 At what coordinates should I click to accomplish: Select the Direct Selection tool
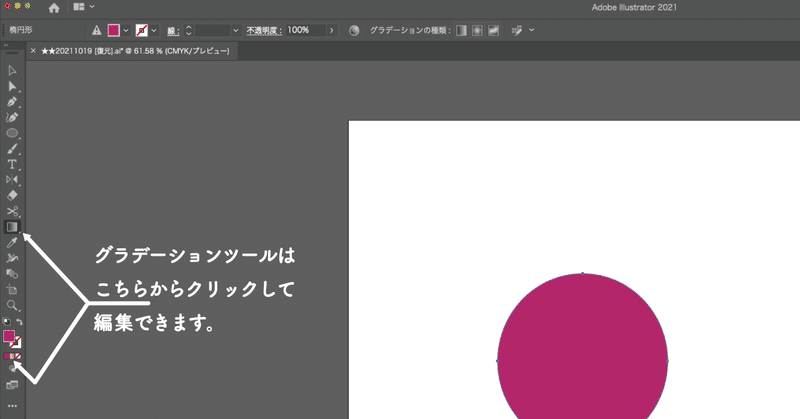point(12,86)
